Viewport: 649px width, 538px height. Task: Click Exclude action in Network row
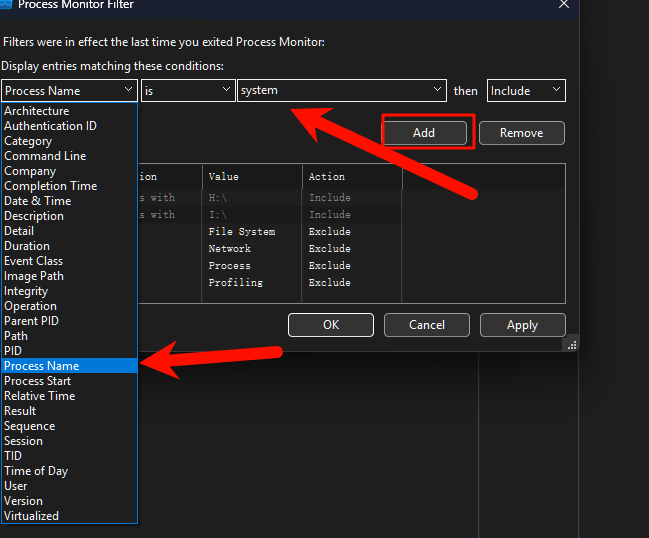pyautogui.click(x=329, y=249)
